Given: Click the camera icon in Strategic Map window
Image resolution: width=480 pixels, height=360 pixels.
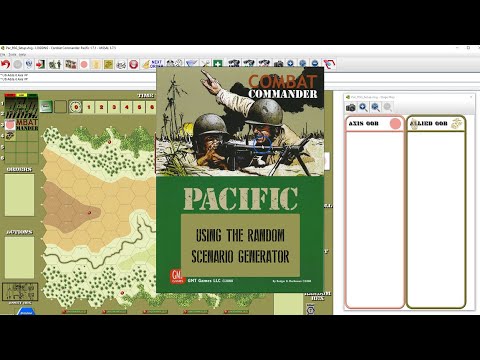Looking at the screenshot, I should 351,107.
